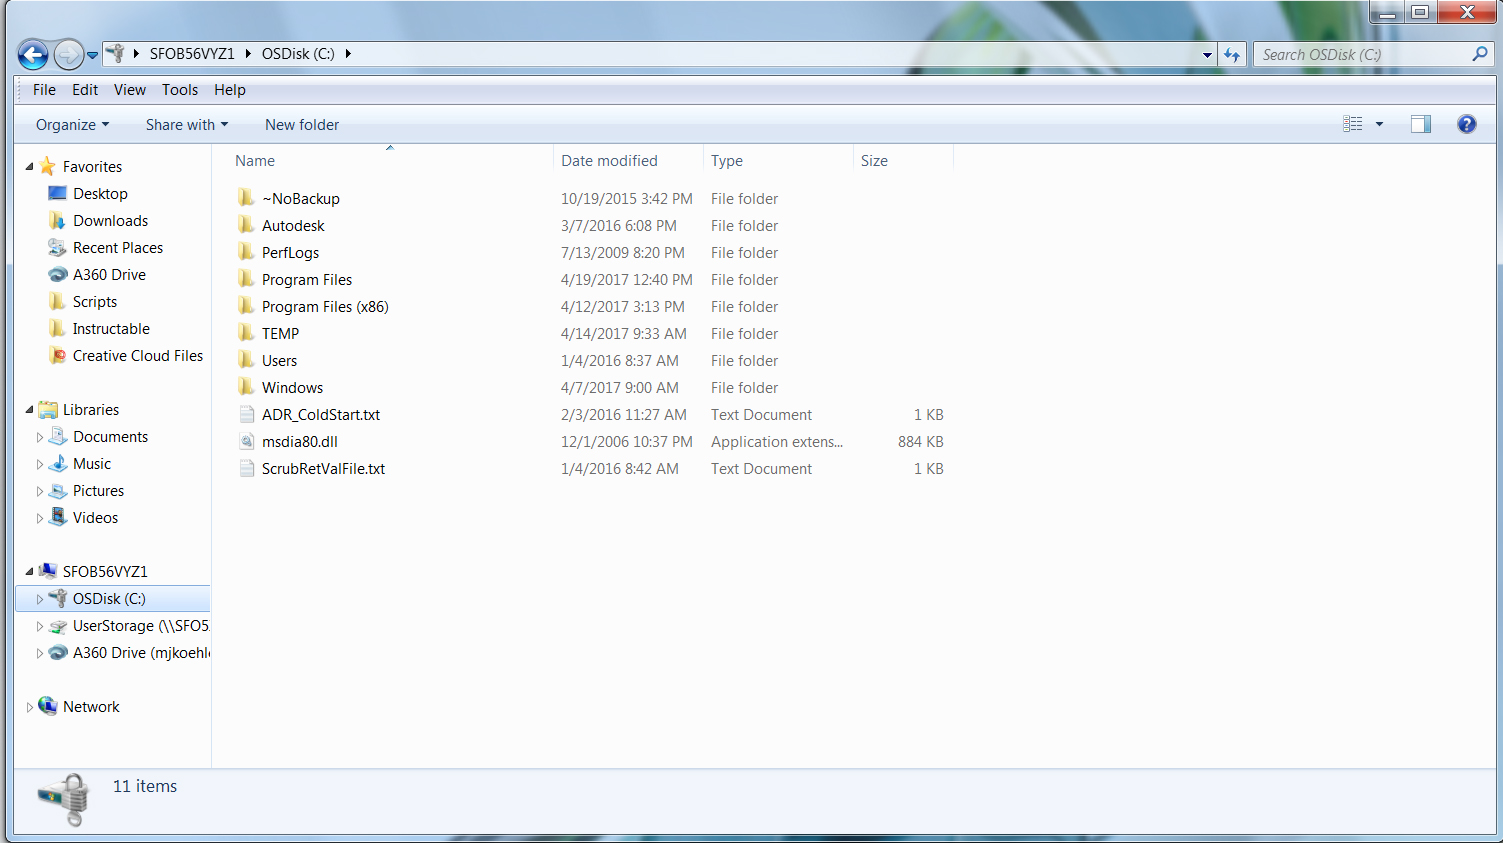This screenshot has width=1503, height=843.
Task: Open the Edit menu
Action: click(x=85, y=90)
